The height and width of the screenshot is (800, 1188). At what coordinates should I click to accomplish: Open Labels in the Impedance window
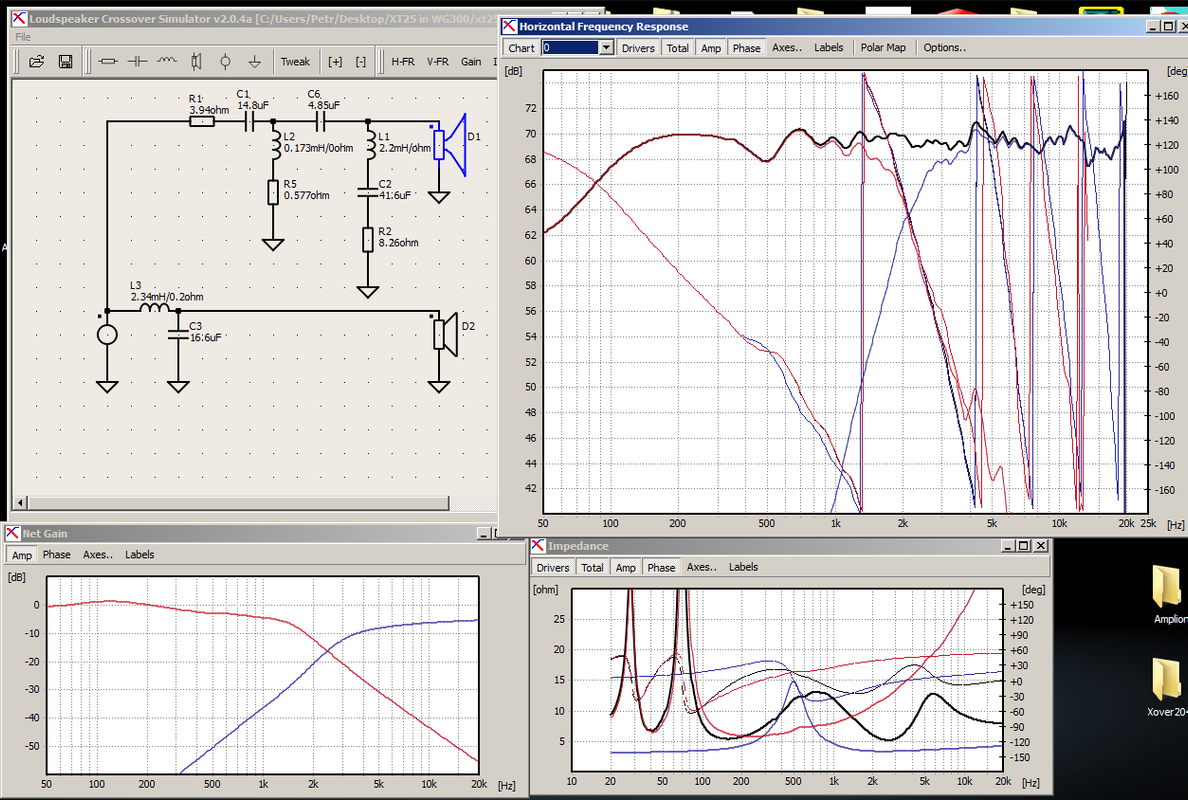click(x=743, y=567)
